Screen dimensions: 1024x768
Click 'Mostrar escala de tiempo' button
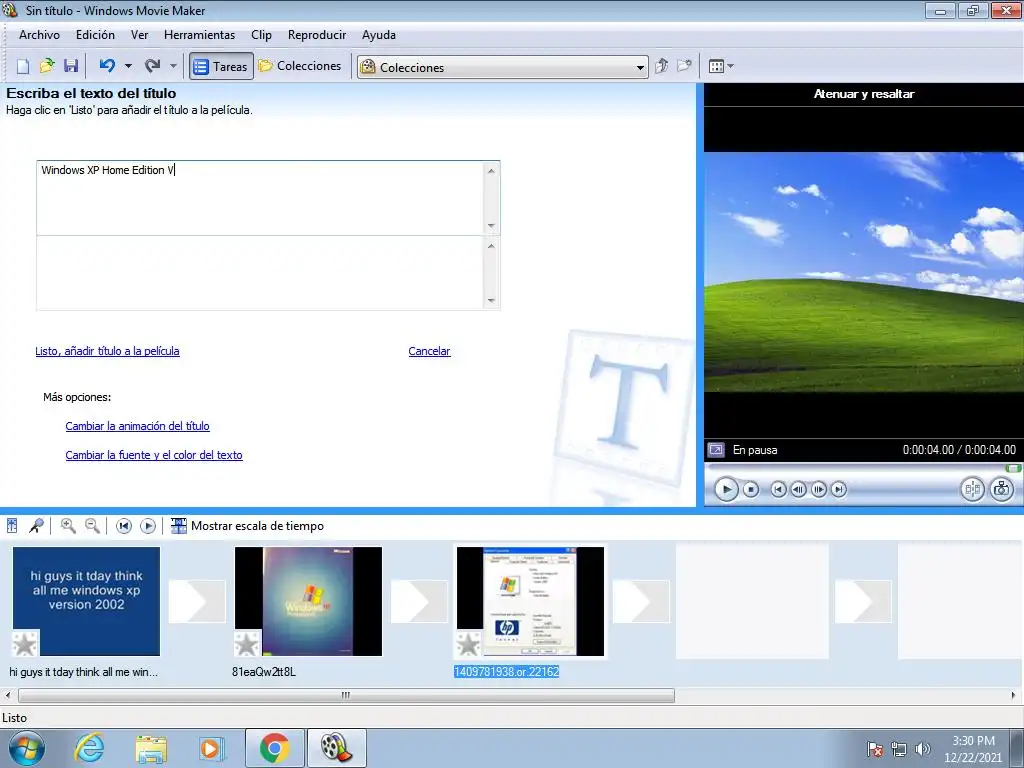(247, 526)
